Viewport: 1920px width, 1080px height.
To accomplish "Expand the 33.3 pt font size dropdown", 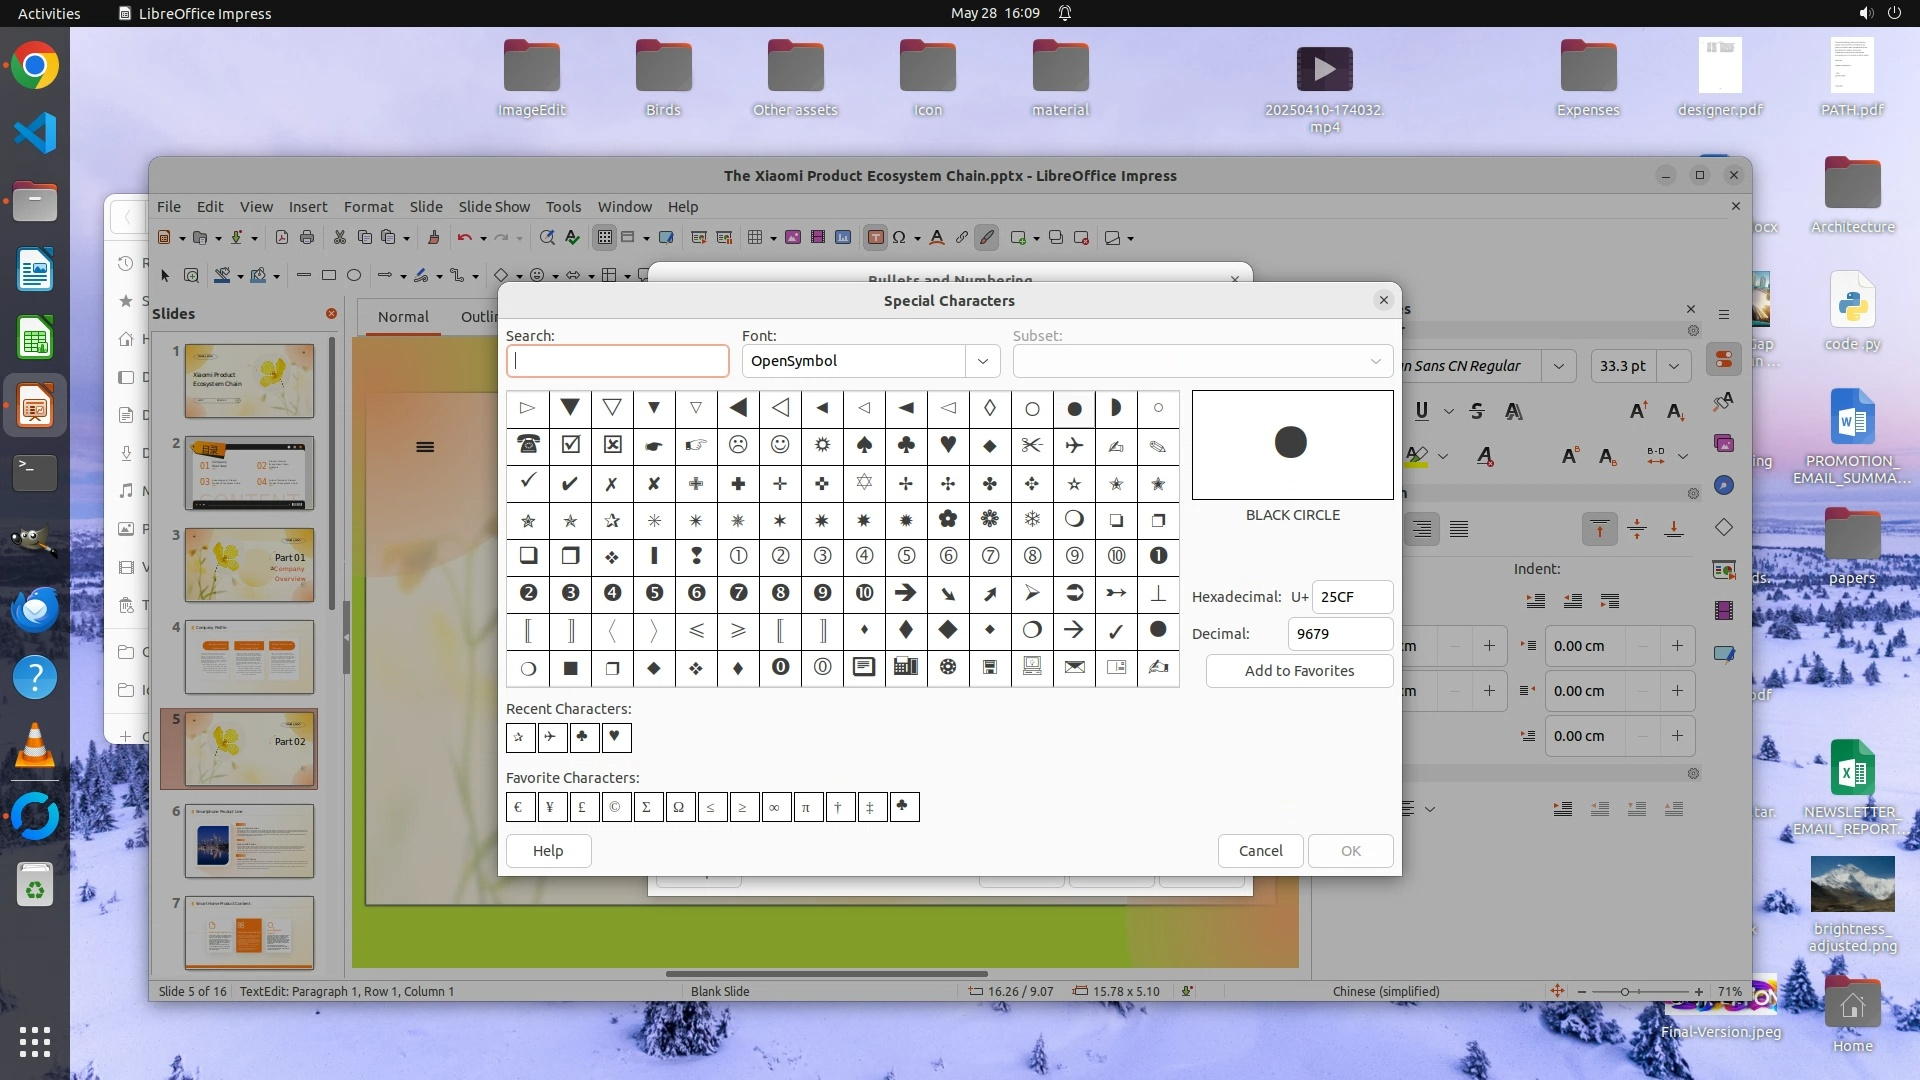I will tap(1673, 366).
